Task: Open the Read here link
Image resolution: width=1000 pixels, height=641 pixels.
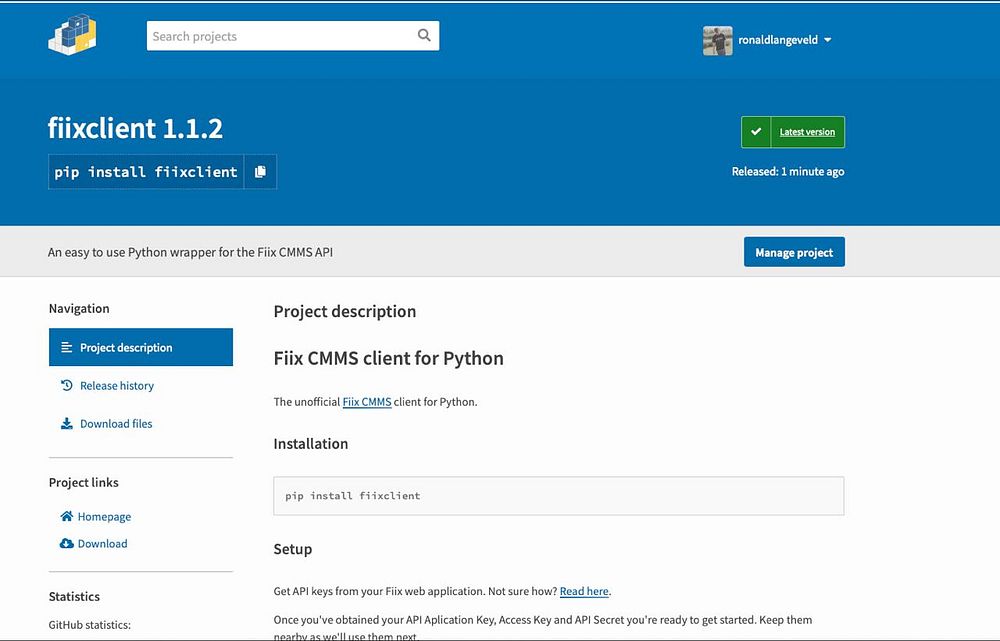Action: 584,591
